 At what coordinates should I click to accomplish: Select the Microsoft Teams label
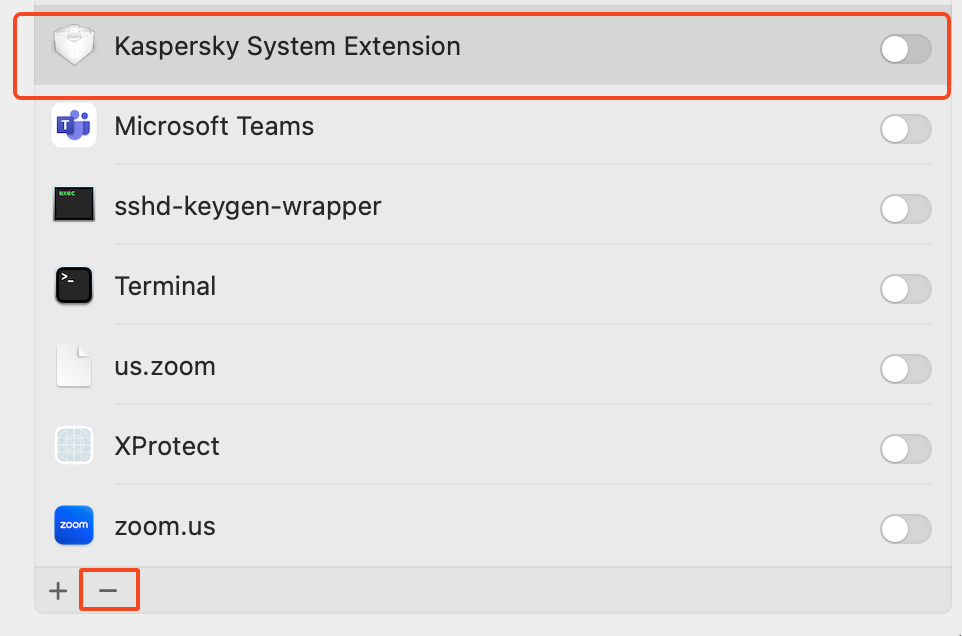[x=214, y=126]
